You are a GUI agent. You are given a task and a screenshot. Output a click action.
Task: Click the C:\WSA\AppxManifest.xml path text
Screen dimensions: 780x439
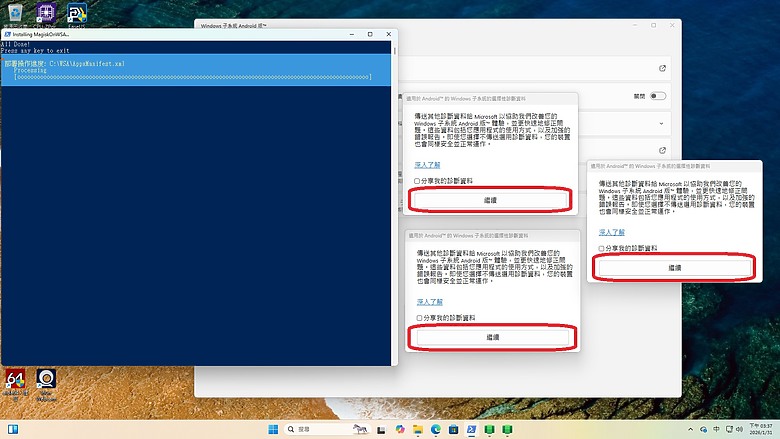[87, 64]
